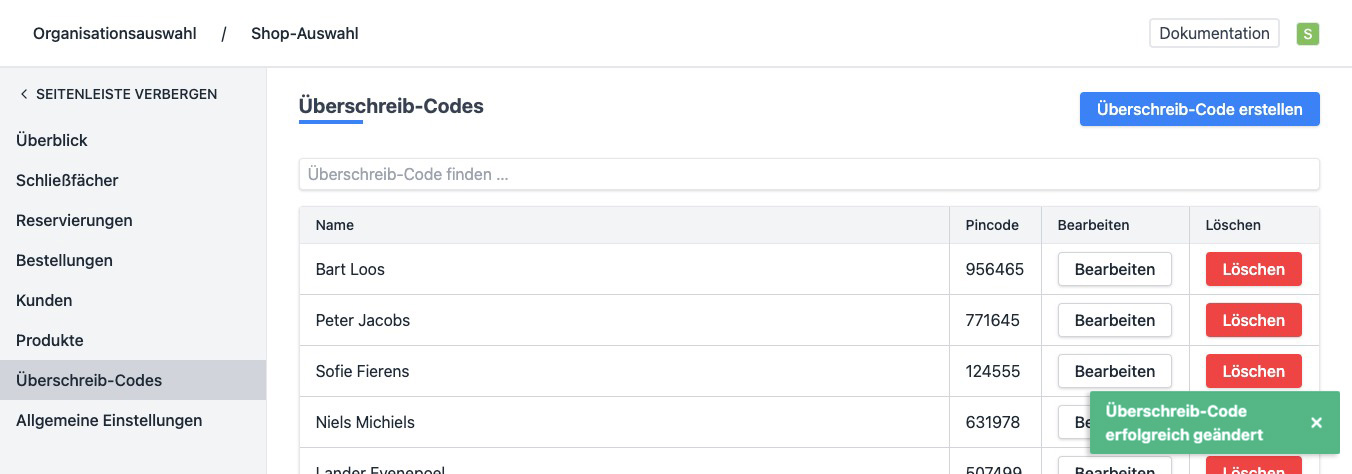Viewport: 1352px width, 474px height.
Task: Click the green S user avatar
Action: coord(1307,34)
